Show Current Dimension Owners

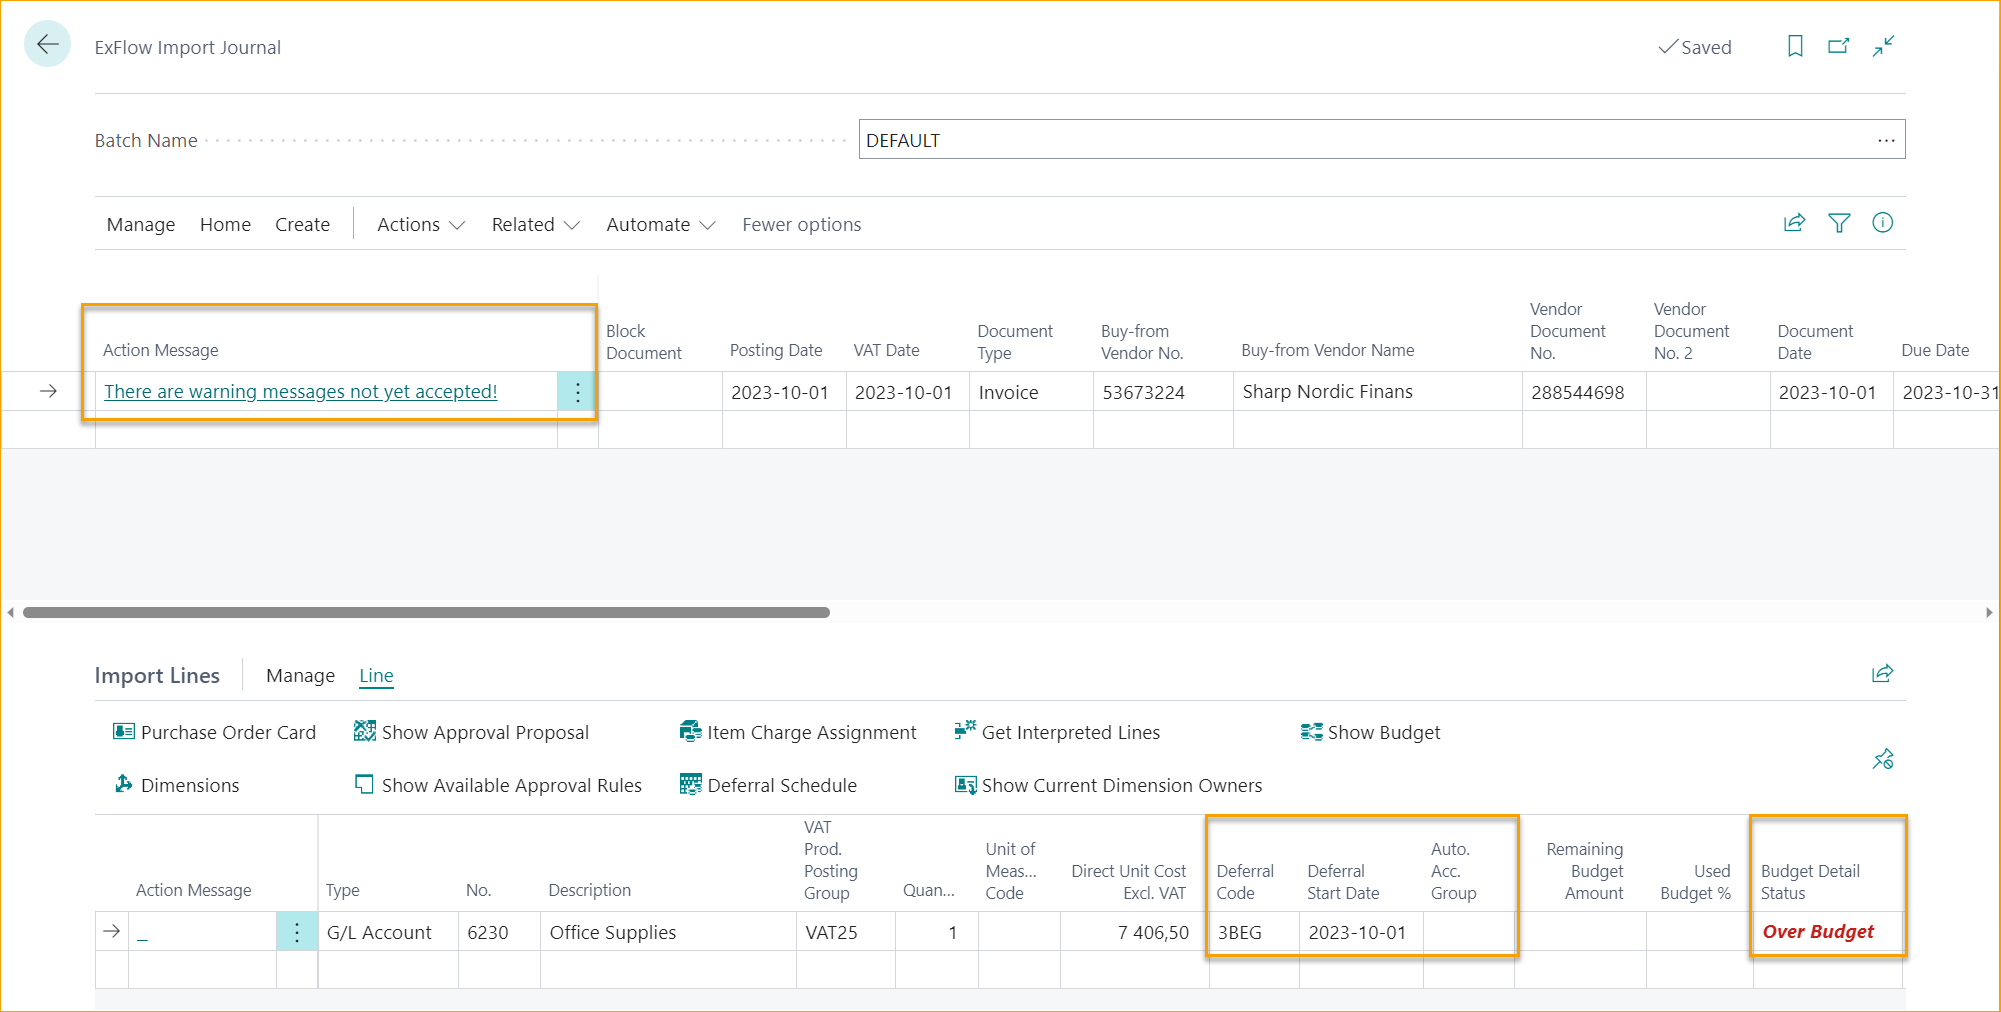[x=1120, y=785]
